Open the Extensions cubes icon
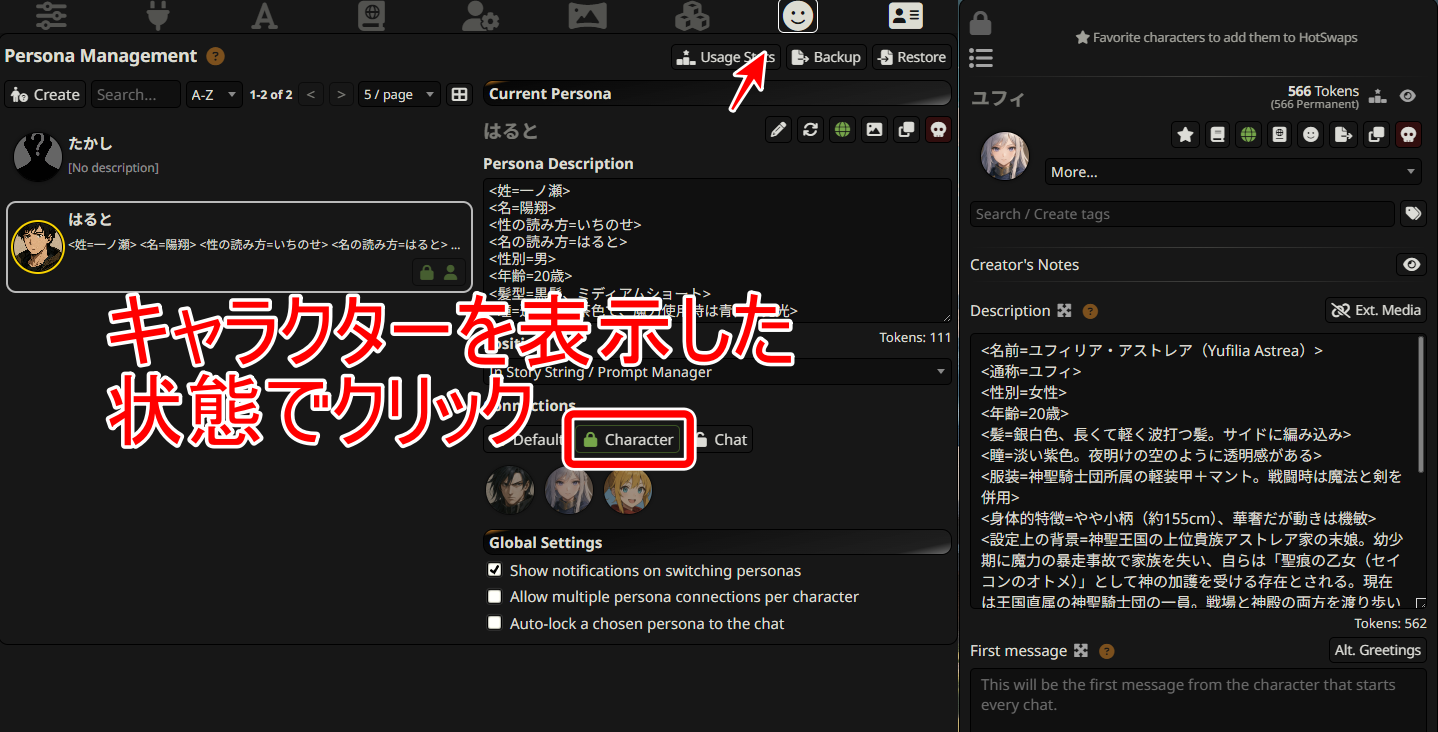Image resolution: width=1438 pixels, height=732 pixels. point(692,15)
